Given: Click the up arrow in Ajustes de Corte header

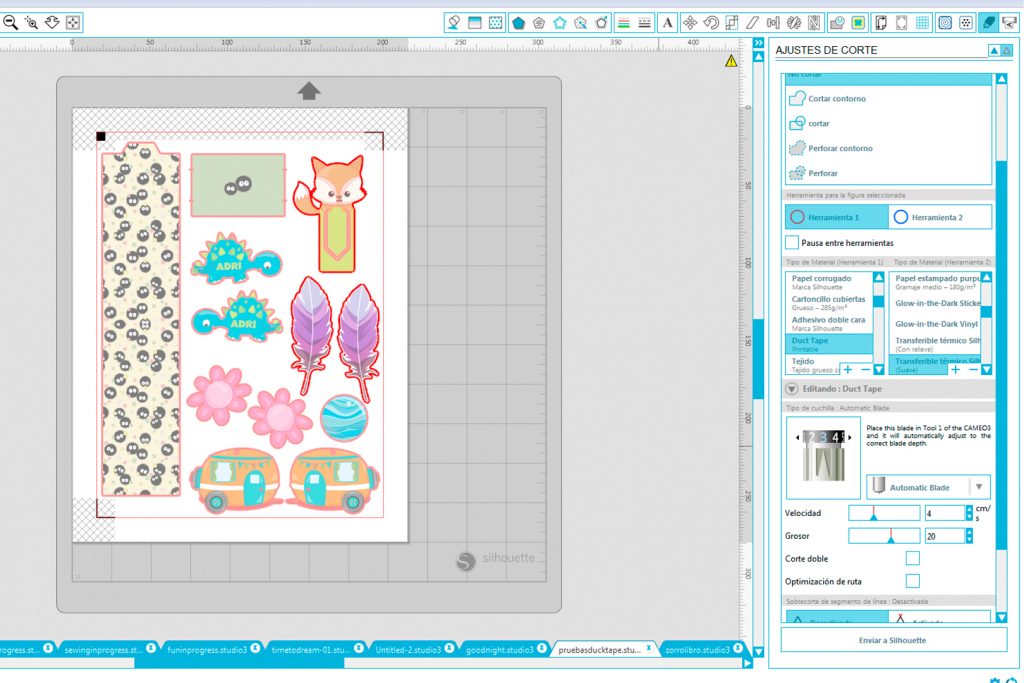Looking at the screenshot, I should (x=993, y=50).
